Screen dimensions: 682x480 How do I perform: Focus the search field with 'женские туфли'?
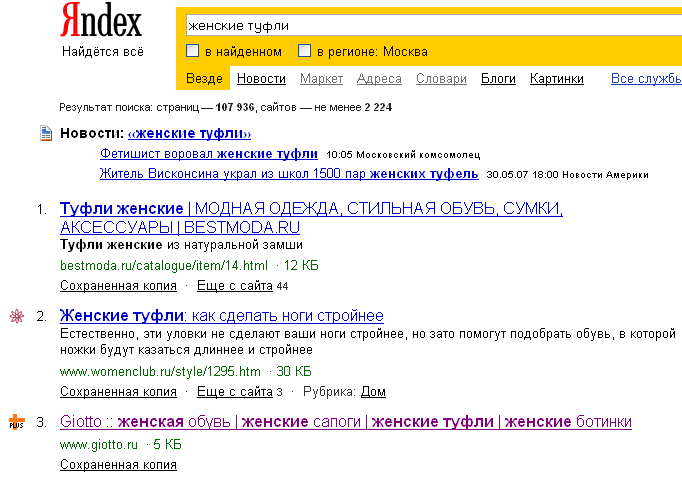[434, 26]
